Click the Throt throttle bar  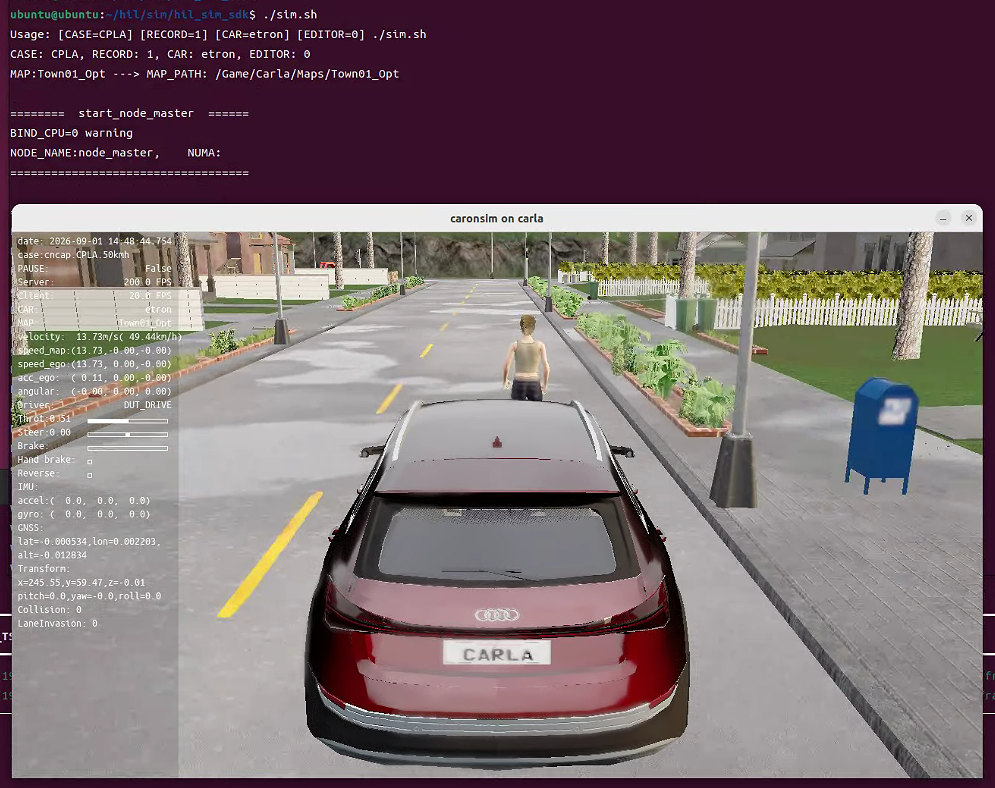click(x=128, y=421)
